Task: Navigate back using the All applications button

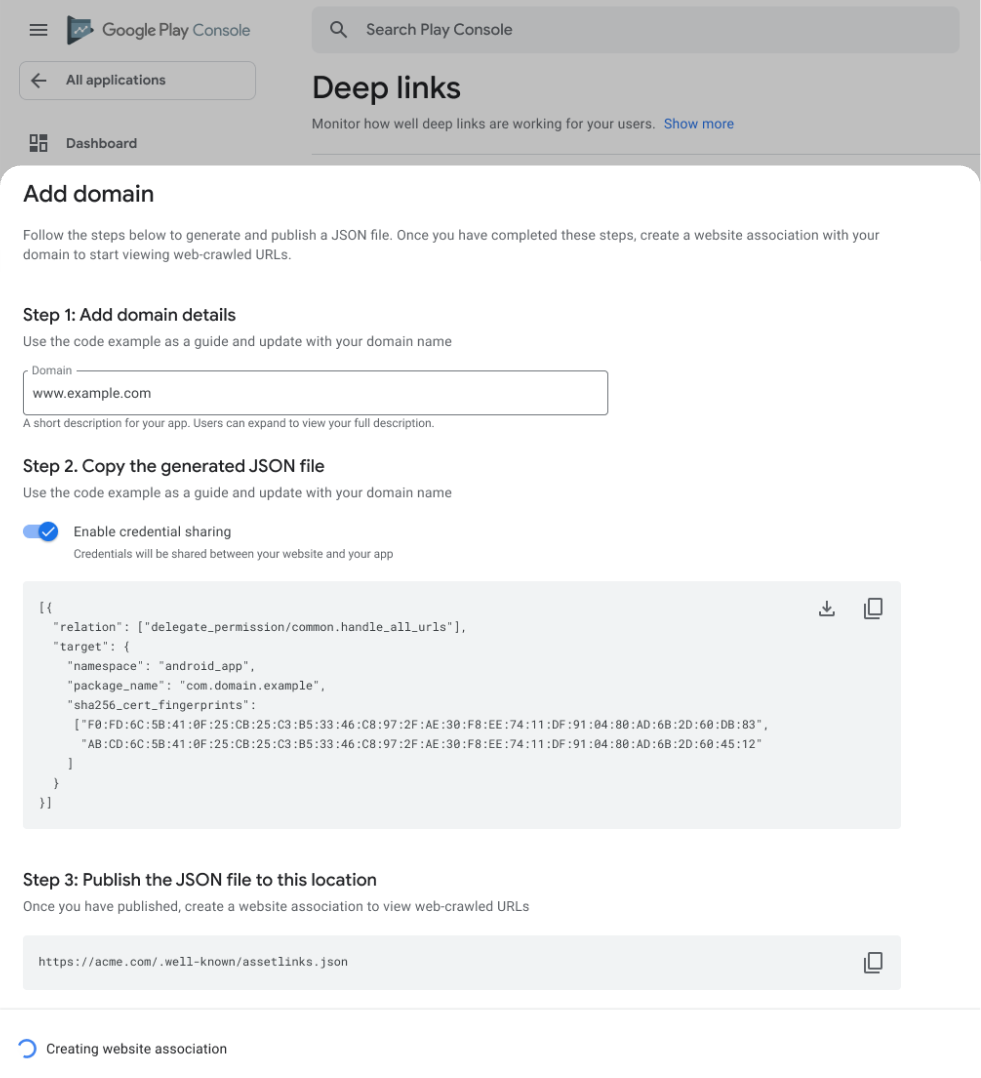Action: point(113,80)
